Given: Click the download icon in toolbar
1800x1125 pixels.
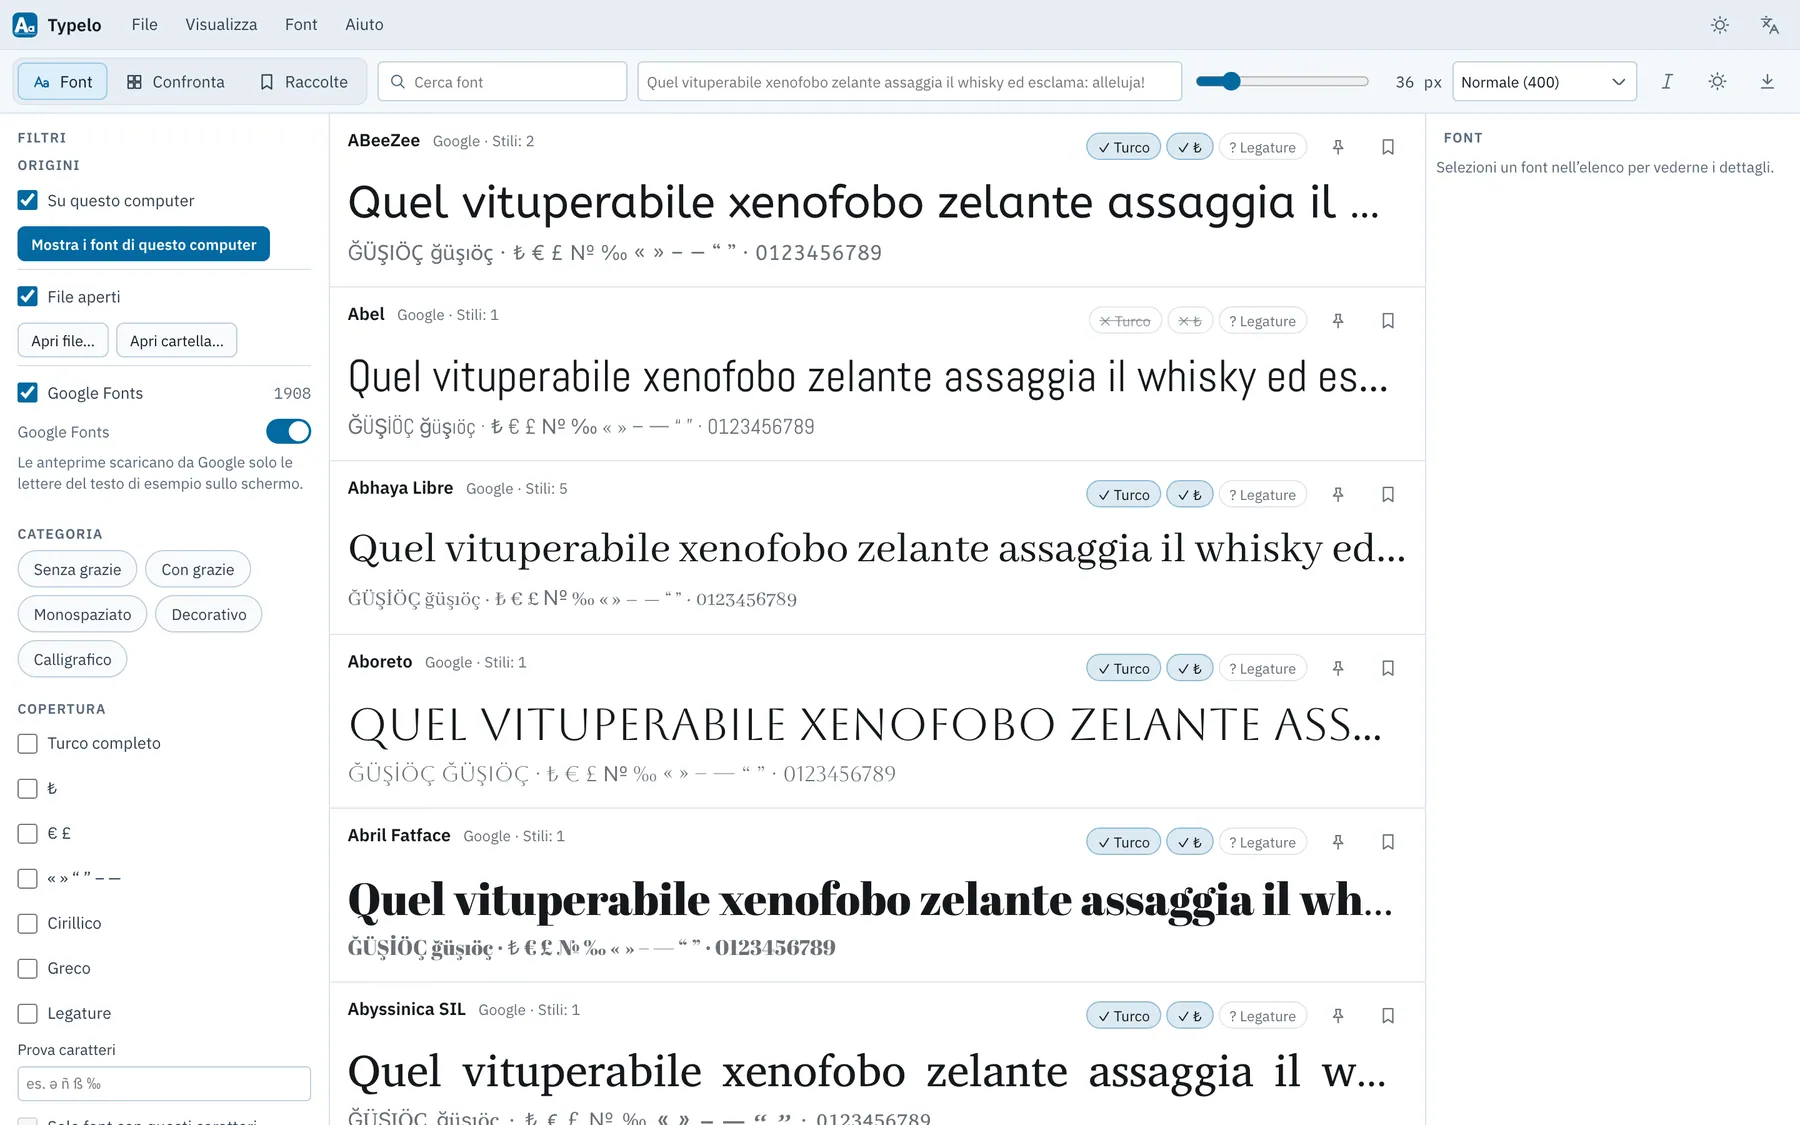Looking at the screenshot, I should (x=1767, y=82).
